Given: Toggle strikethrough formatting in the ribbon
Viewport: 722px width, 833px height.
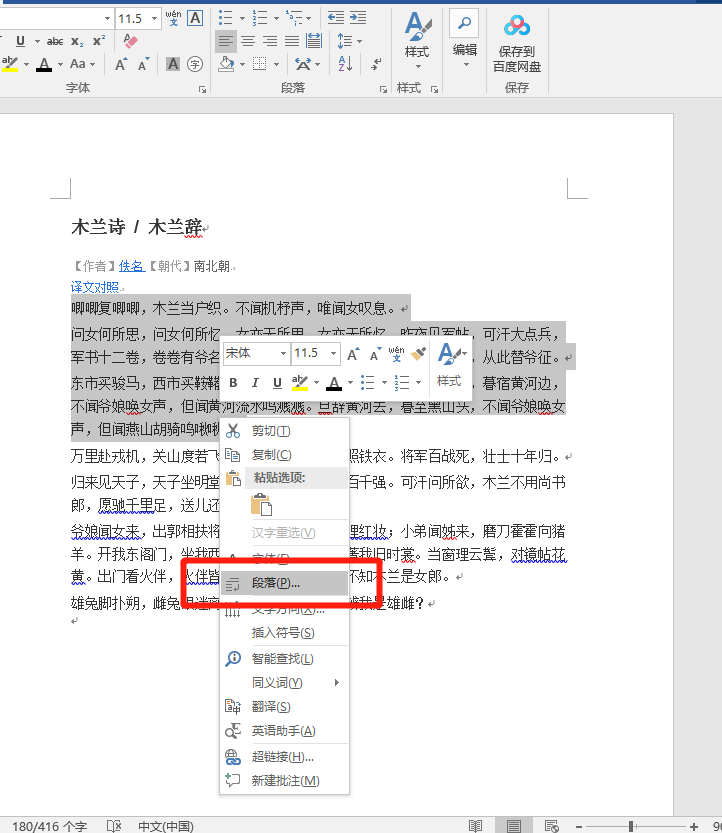Looking at the screenshot, I should tap(55, 41).
